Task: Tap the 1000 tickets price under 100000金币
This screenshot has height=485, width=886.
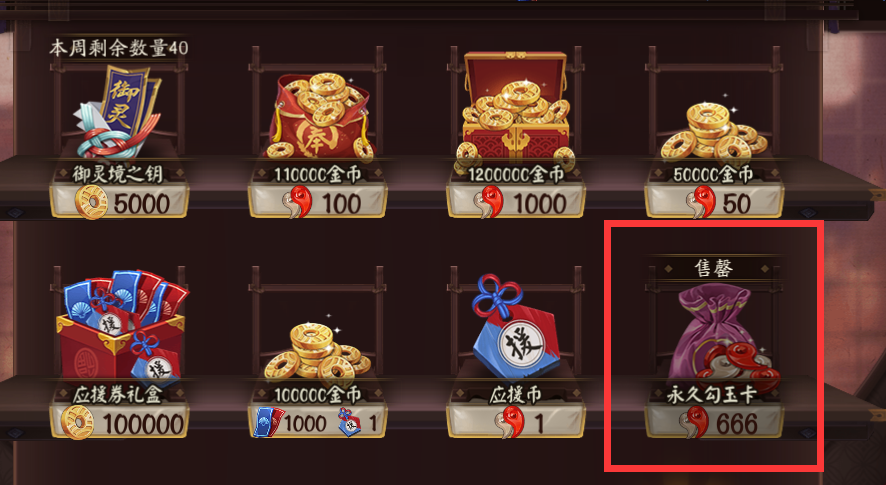Action: (x=291, y=423)
